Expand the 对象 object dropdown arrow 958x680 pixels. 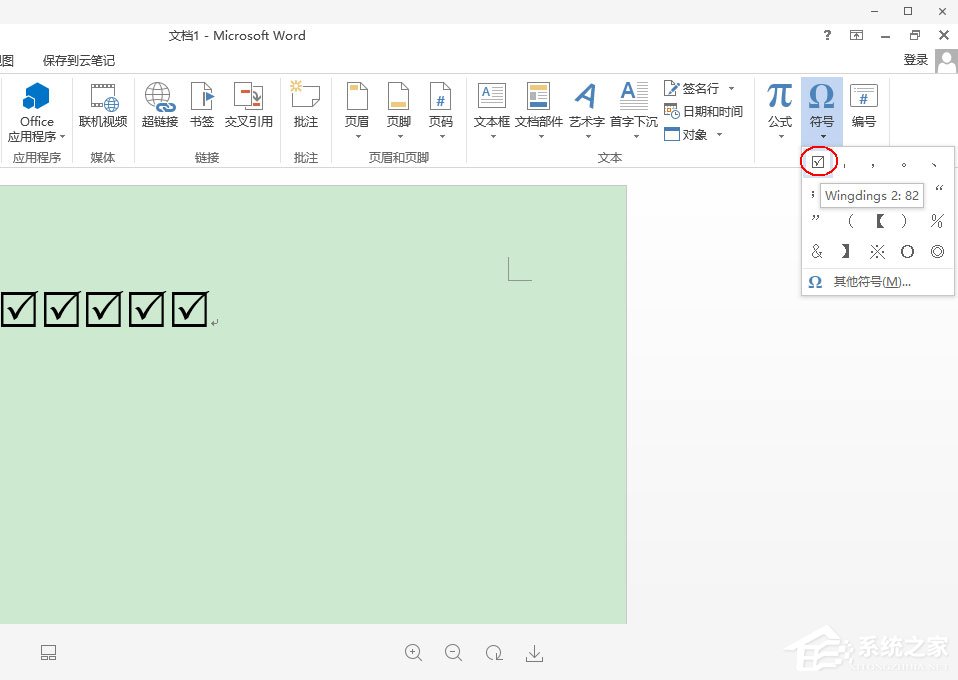click(x=717, y=134)
